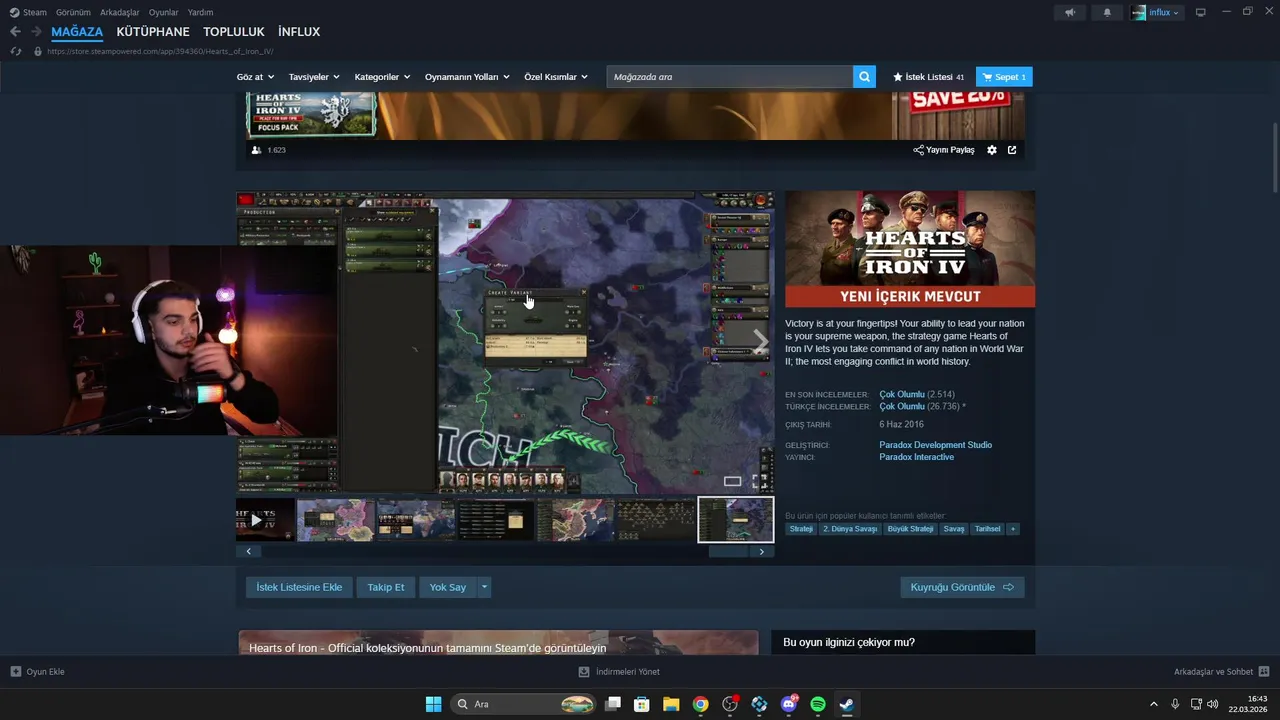Screen dimensions: 1280x720
Task: Open Paradox Interactive publisher link
Action: 916,457
